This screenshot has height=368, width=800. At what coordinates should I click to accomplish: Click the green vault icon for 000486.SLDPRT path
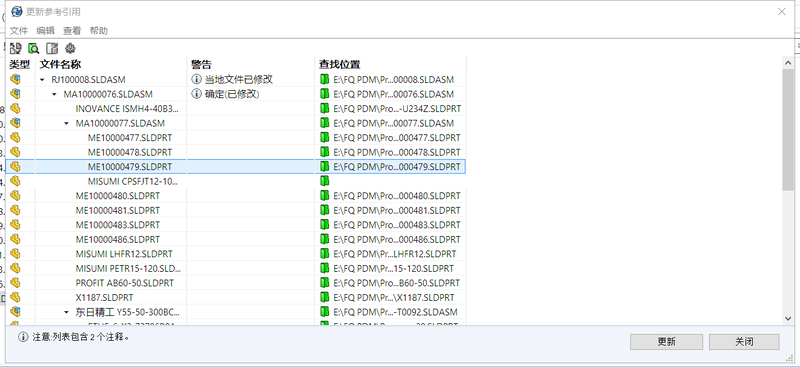coord(324,239)
